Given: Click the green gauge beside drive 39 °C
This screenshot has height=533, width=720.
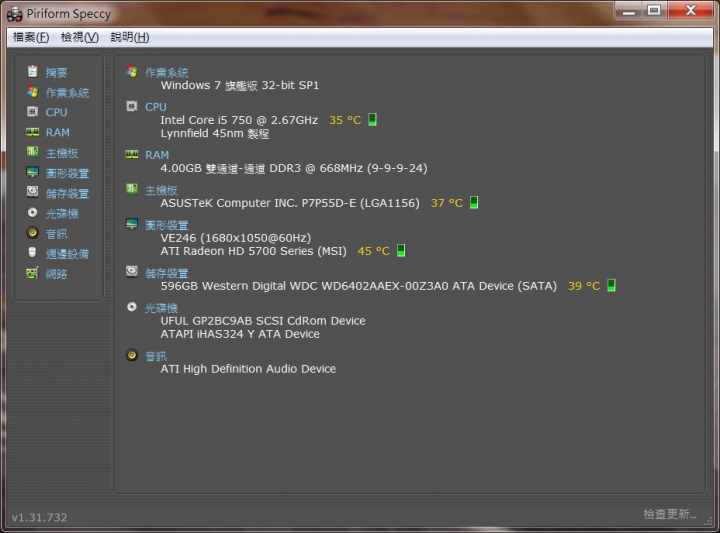Looking at the screenshot, I should [611, 286].
